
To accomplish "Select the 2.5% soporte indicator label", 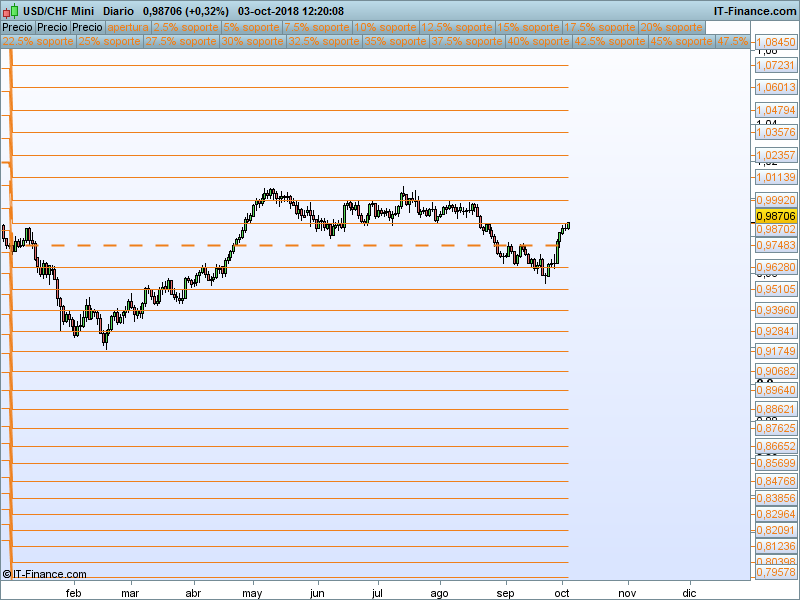I will tap(185, 27).
